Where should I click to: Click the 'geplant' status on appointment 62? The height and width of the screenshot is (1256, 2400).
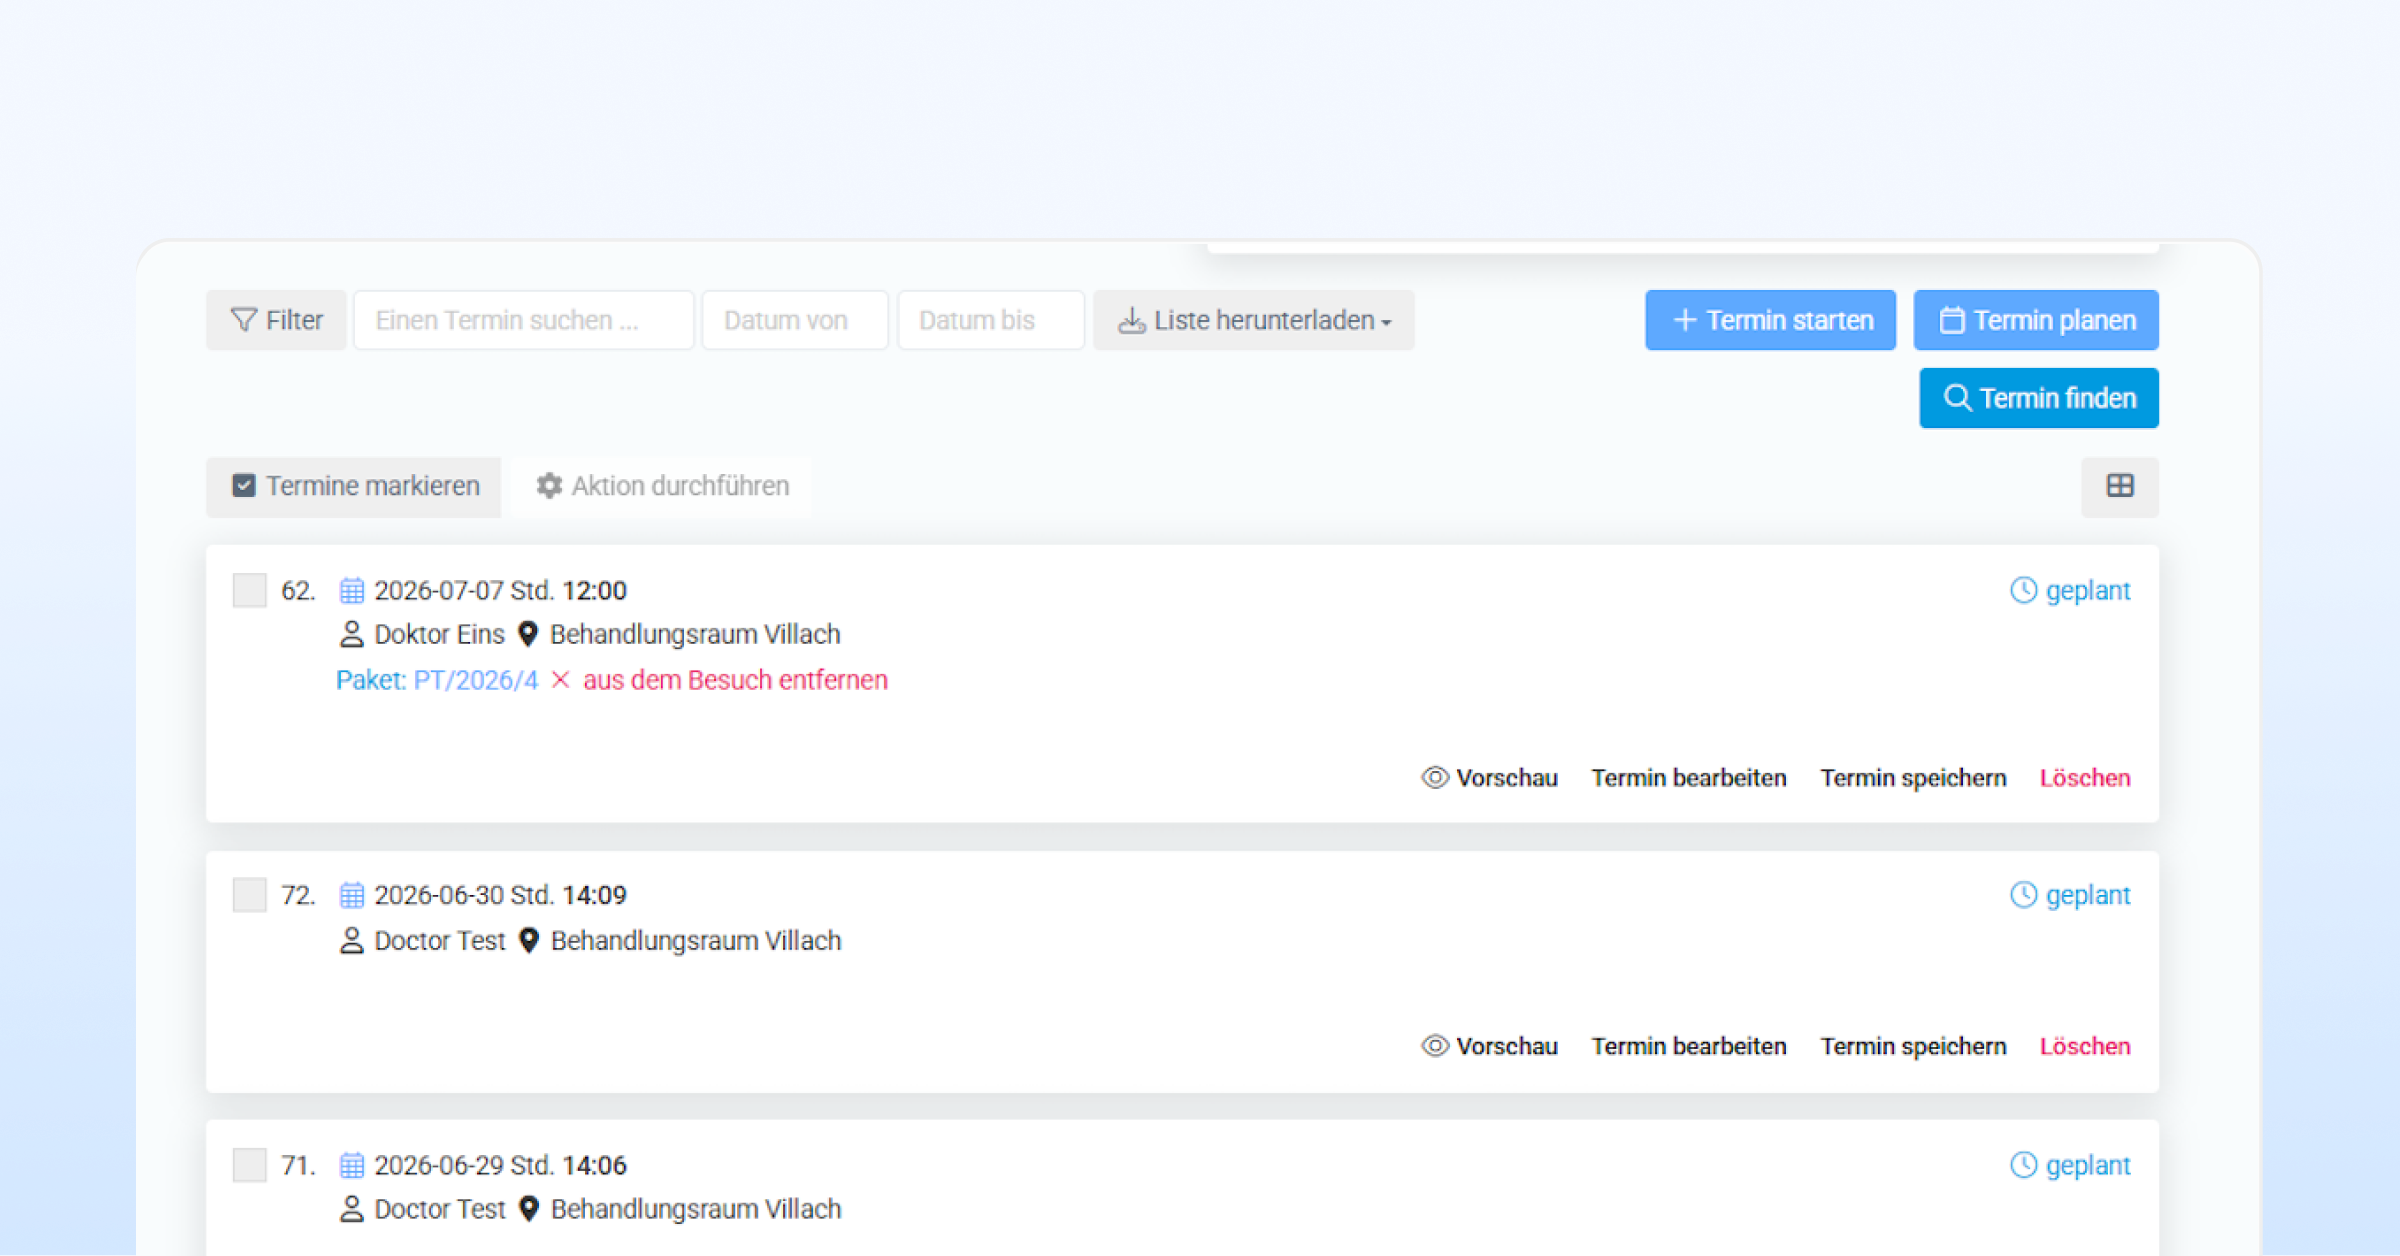pyautogui.click(x=2071, y=590)
